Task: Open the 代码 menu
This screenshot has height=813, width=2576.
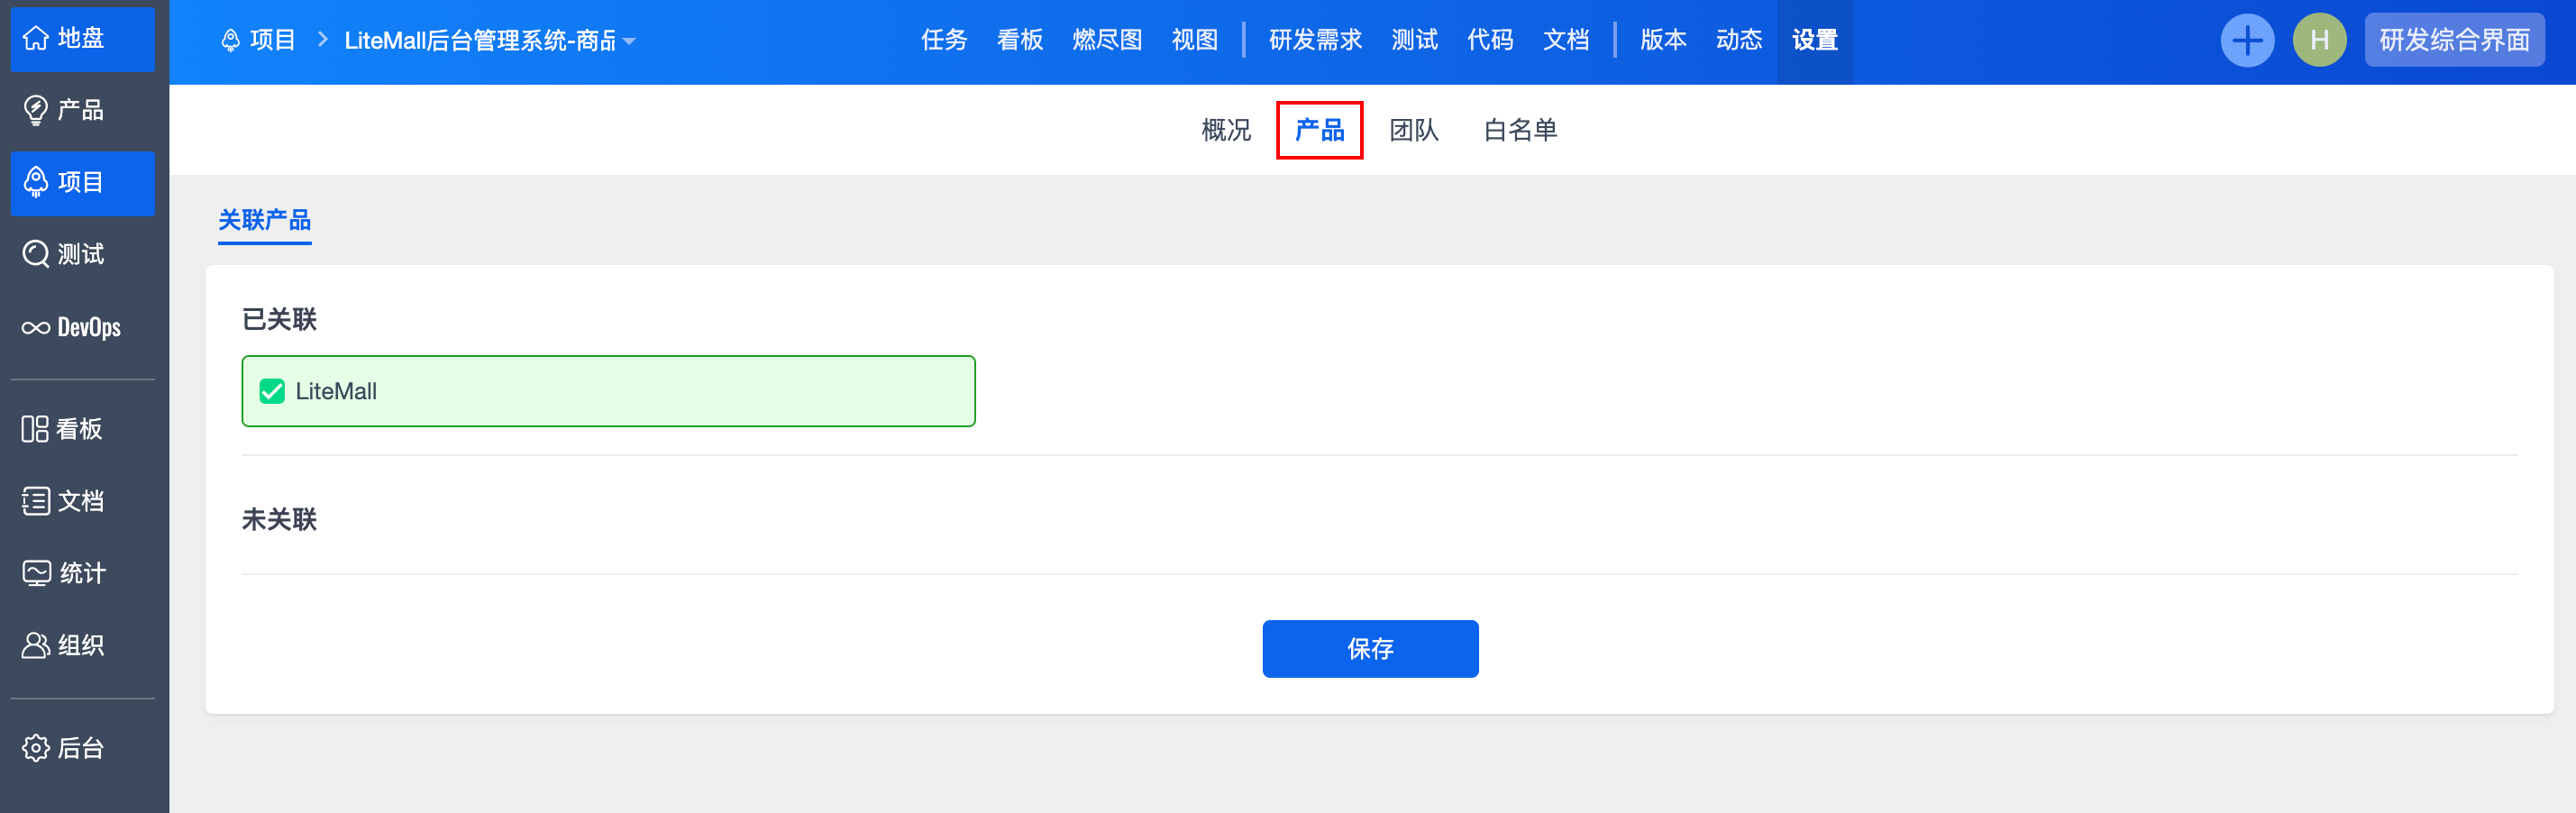Action: [x=1490, y=40]
